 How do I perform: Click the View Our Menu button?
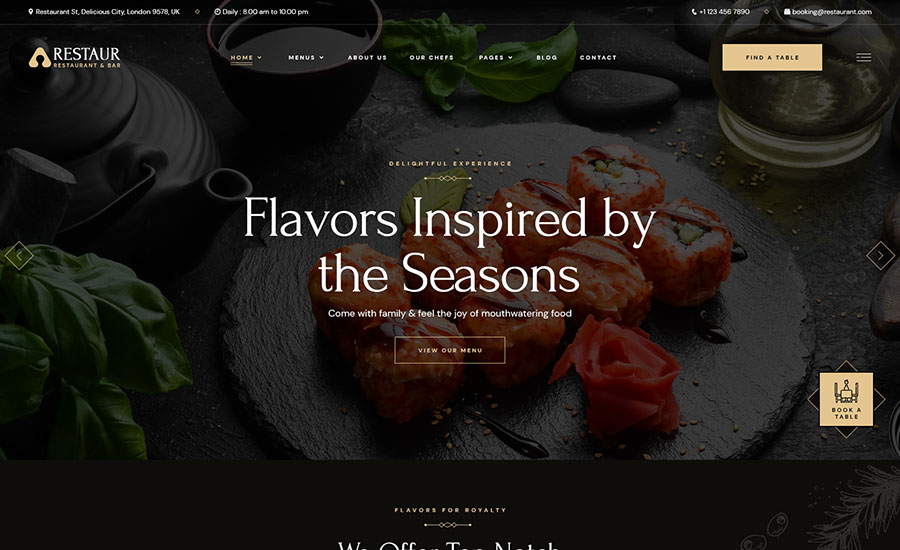[x=449, y=350]
